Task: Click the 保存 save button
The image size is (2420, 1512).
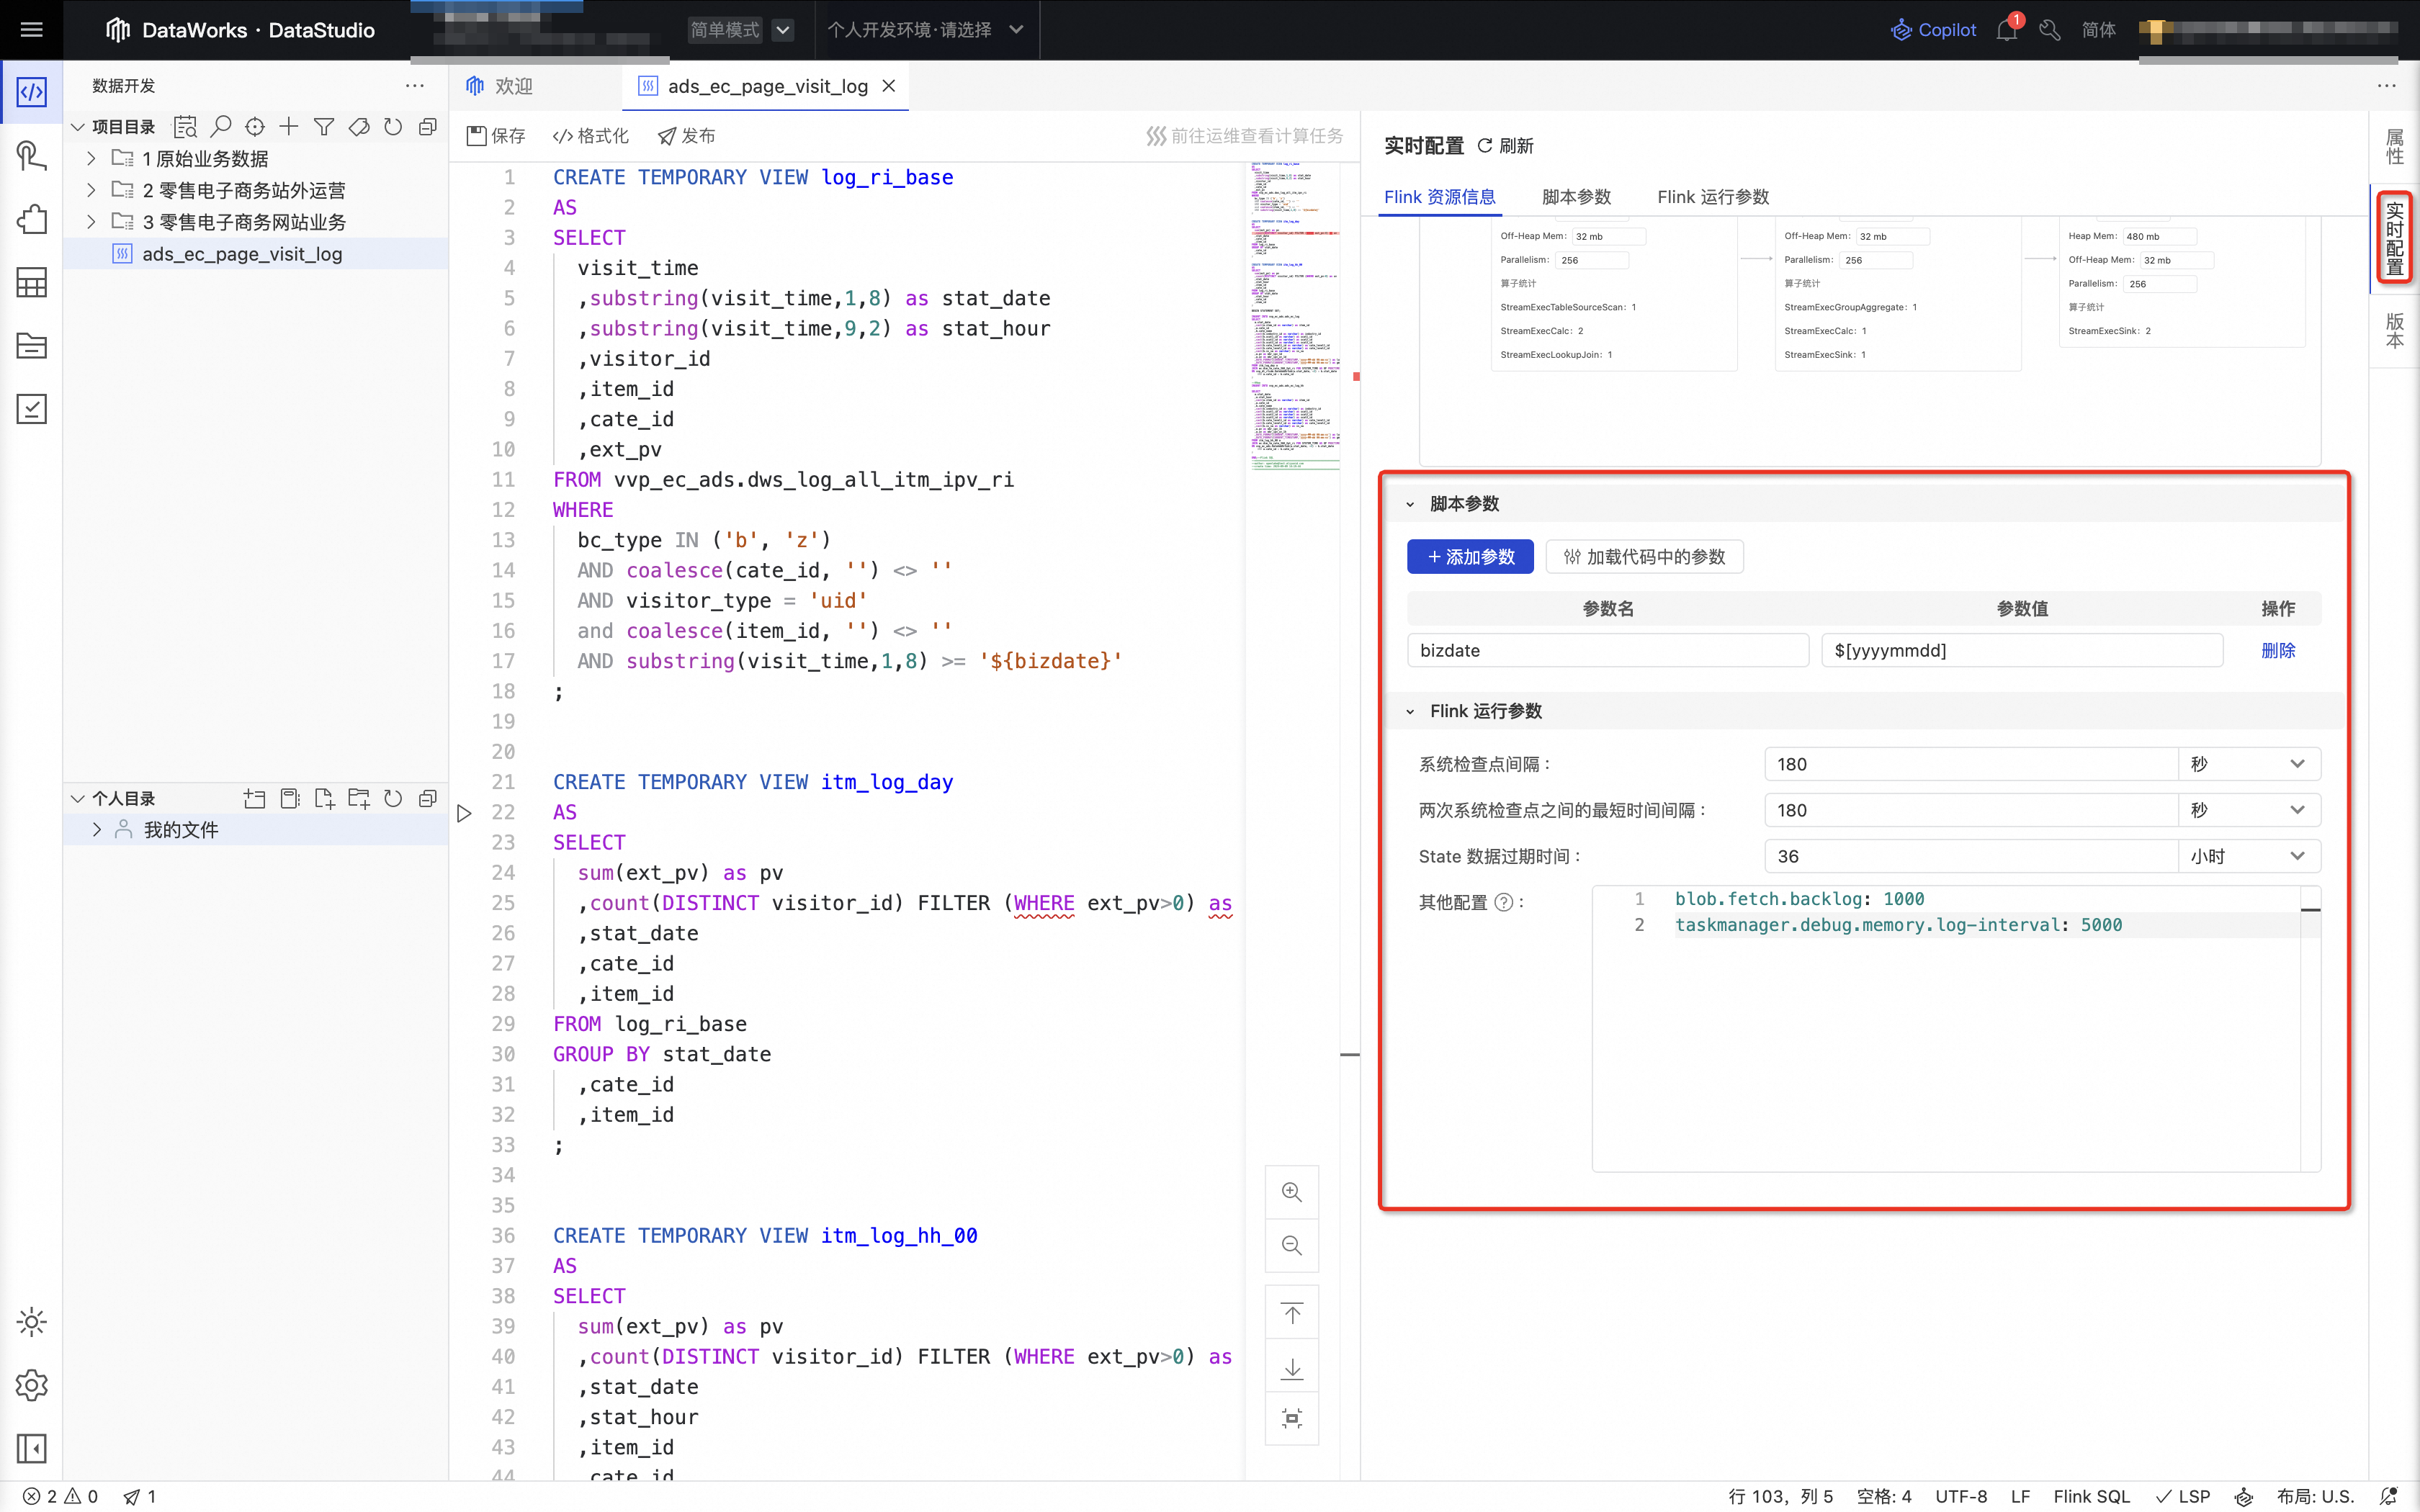Action: pyautogui.click(x=495, y=136)
